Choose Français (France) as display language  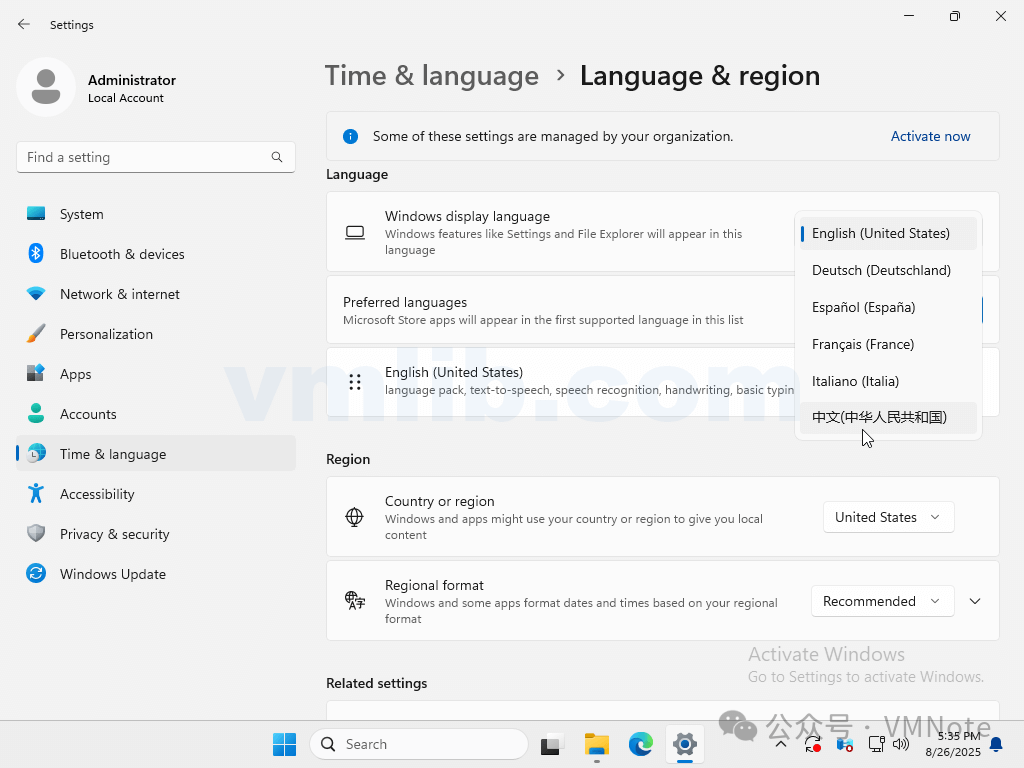863,344
